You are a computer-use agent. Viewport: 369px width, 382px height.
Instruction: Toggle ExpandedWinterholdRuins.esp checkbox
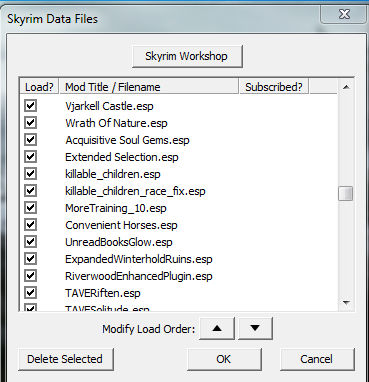pos(31,259)
